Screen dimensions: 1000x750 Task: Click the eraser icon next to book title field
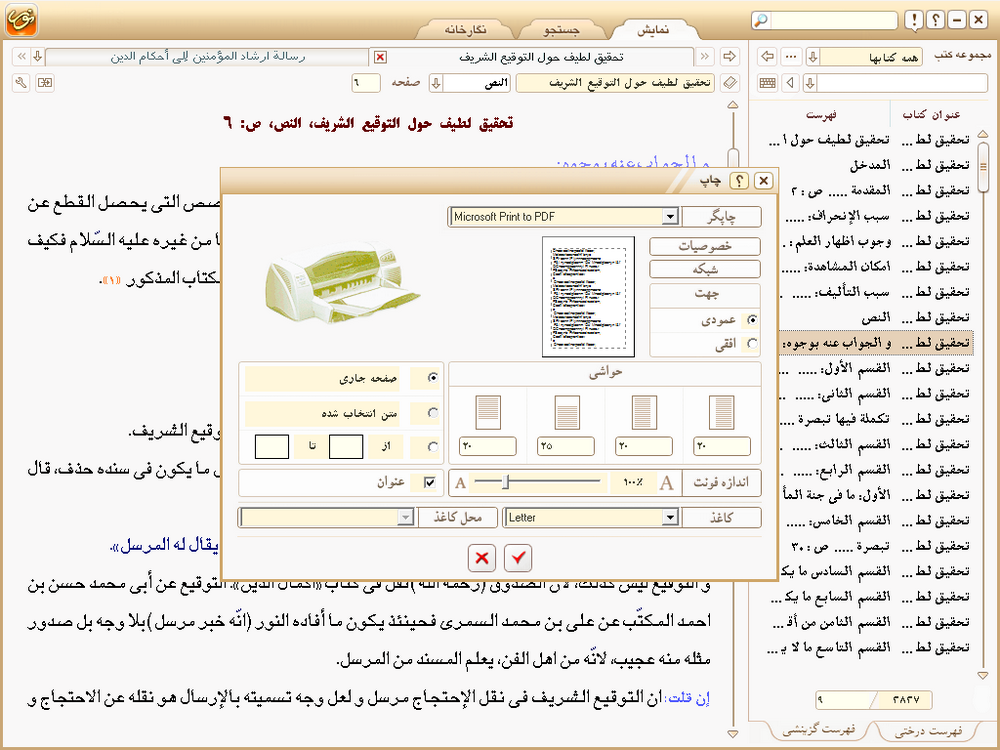point(730,83)
